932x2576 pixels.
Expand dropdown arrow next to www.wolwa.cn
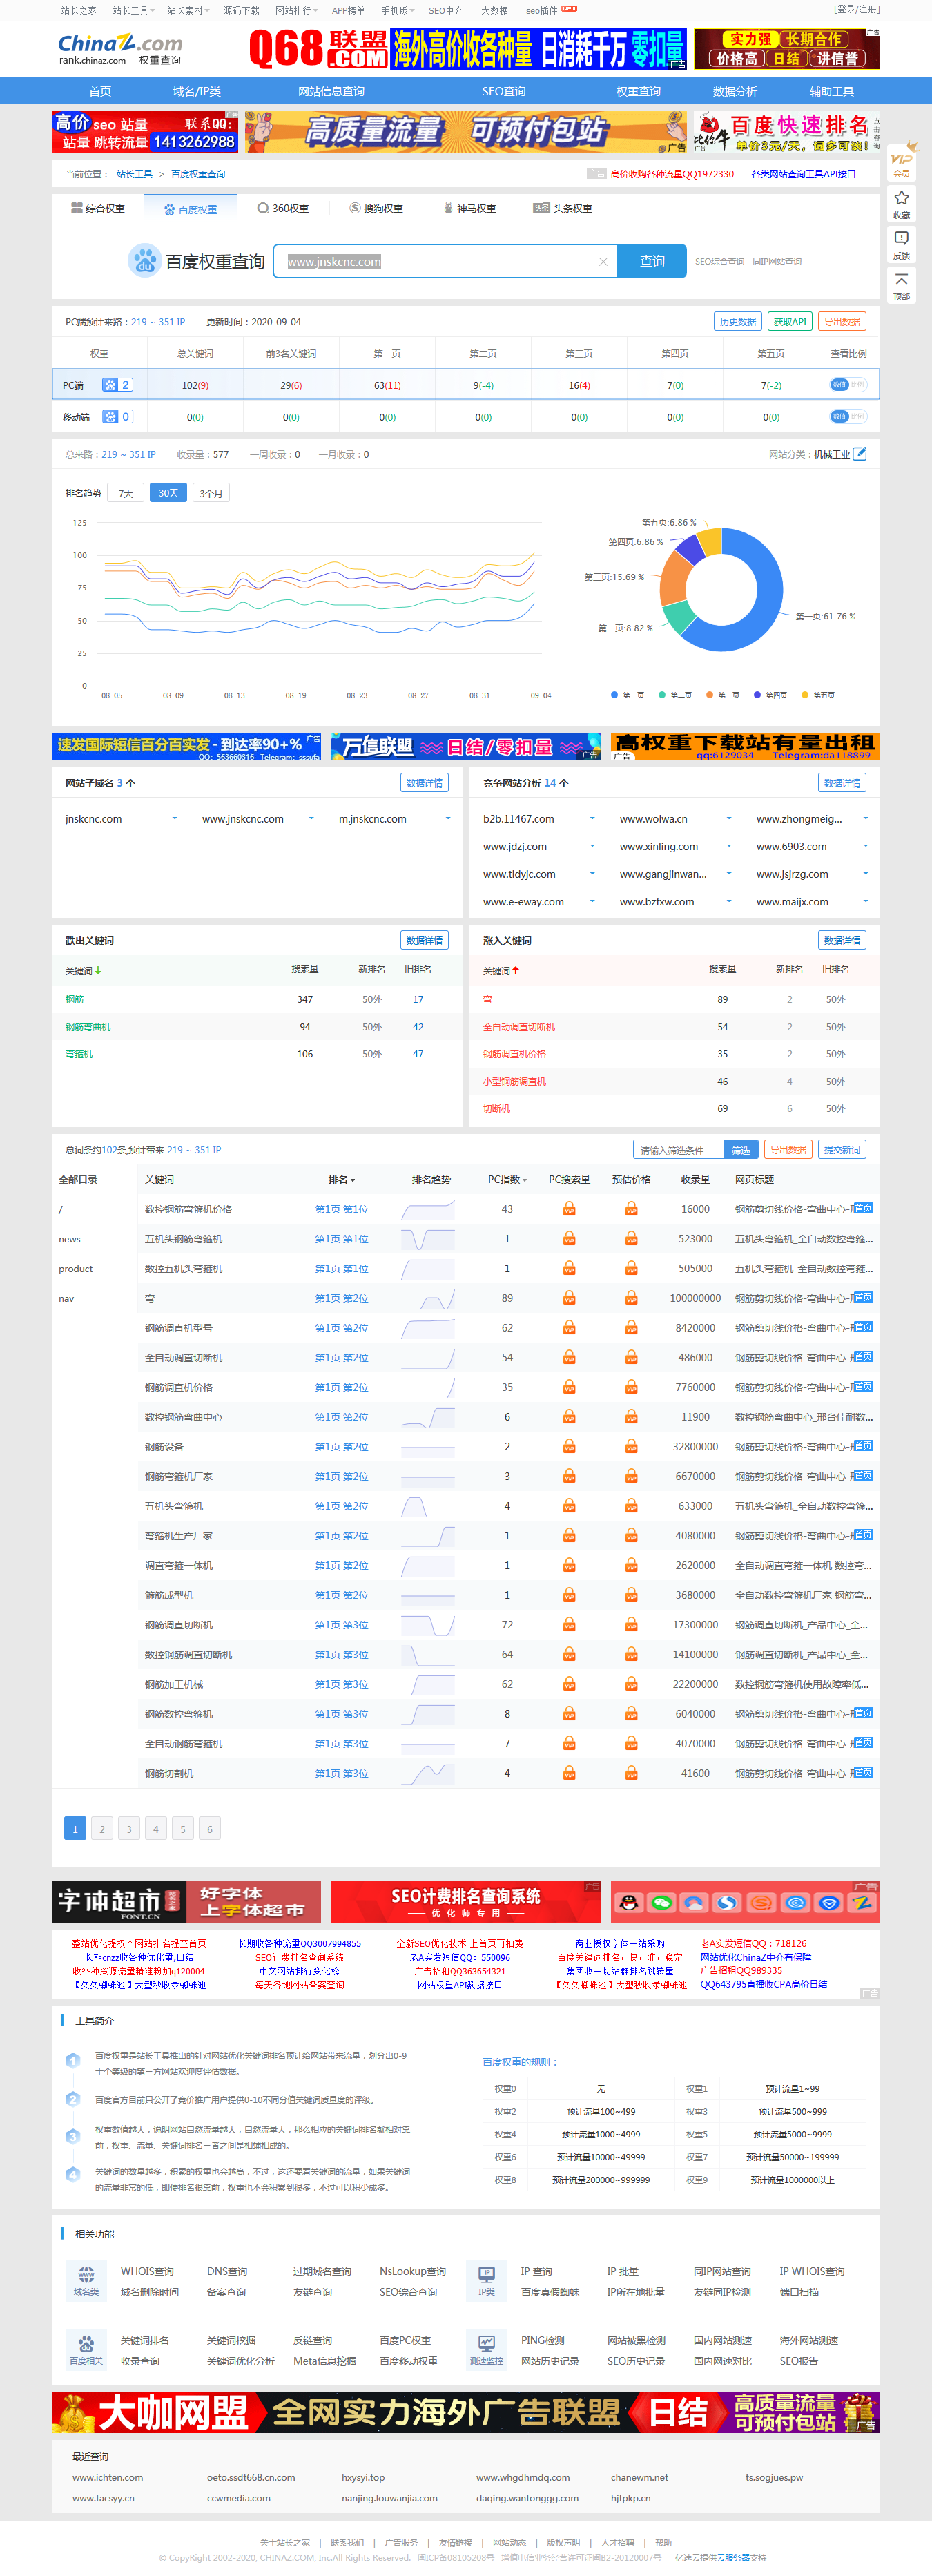729,819
